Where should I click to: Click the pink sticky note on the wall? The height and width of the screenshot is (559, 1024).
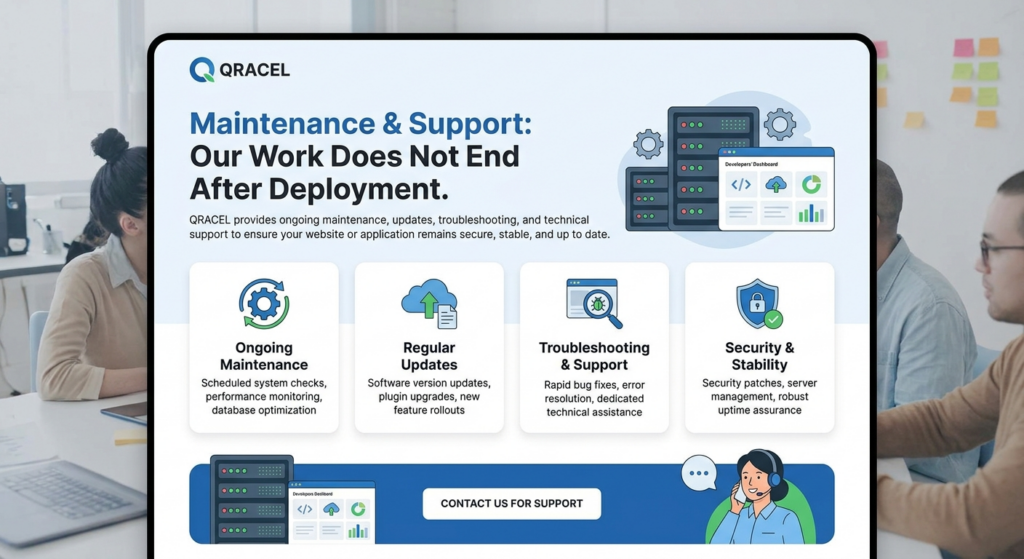point(963,48)
